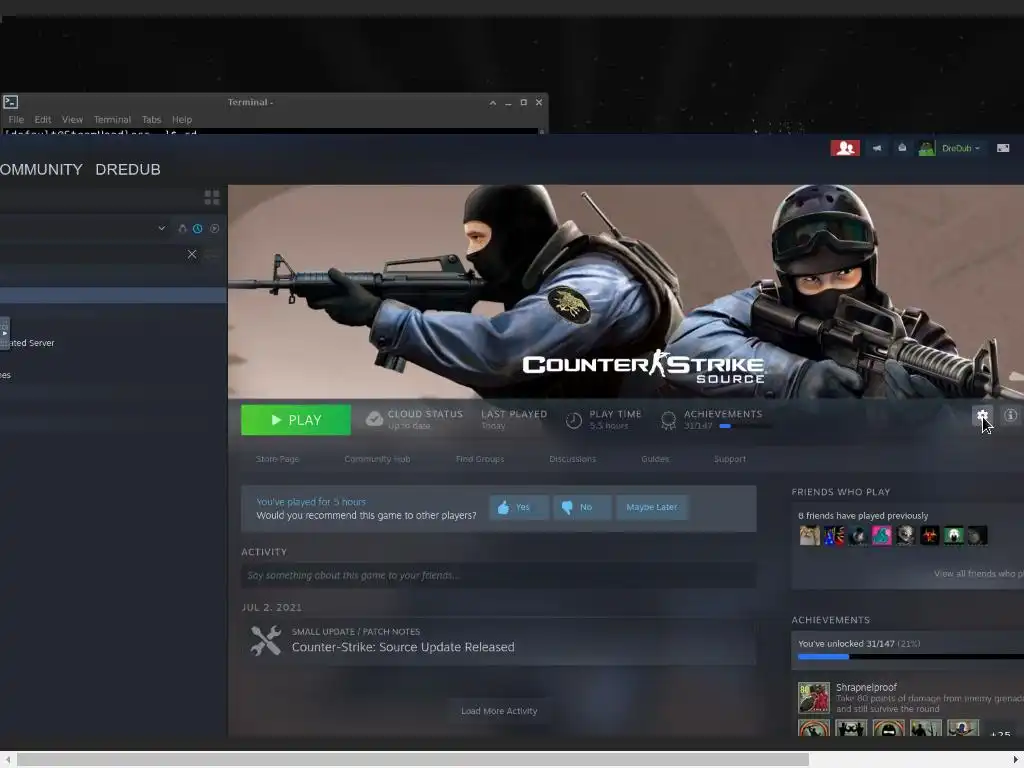Click the green friend avatar
1024x768 pixels.
pyautogui.click(x=953, y=536)
